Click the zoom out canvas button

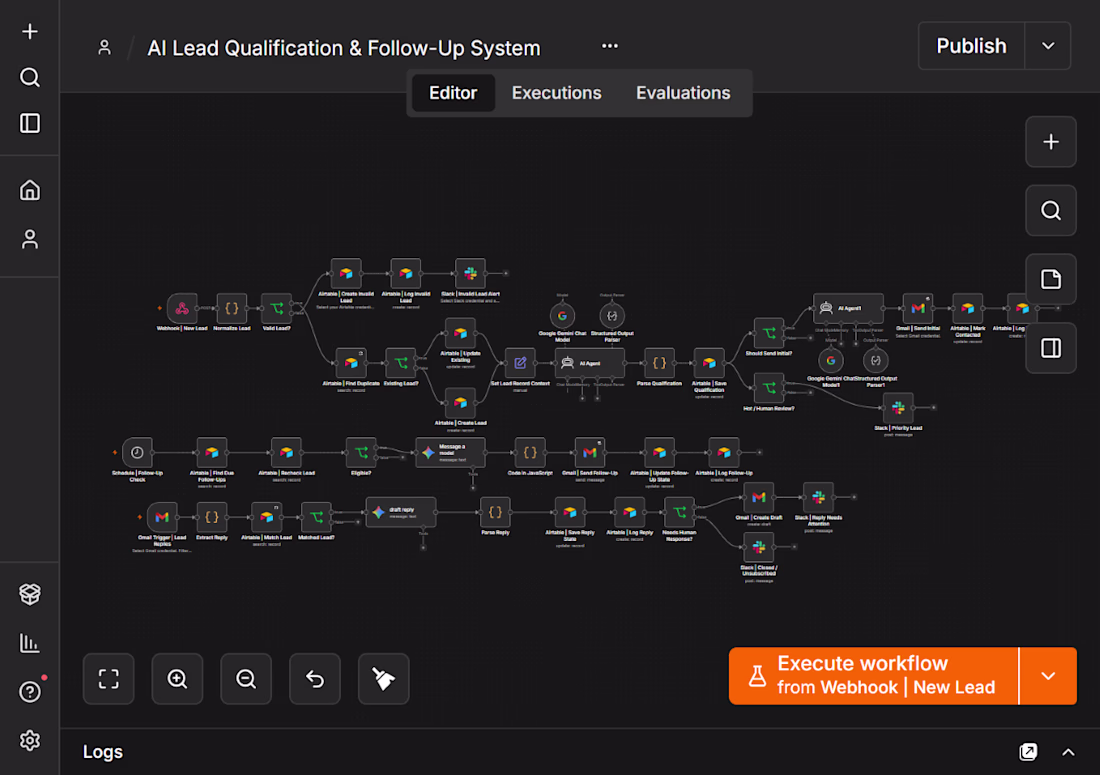pyautogui.click(x=246, y=679)
